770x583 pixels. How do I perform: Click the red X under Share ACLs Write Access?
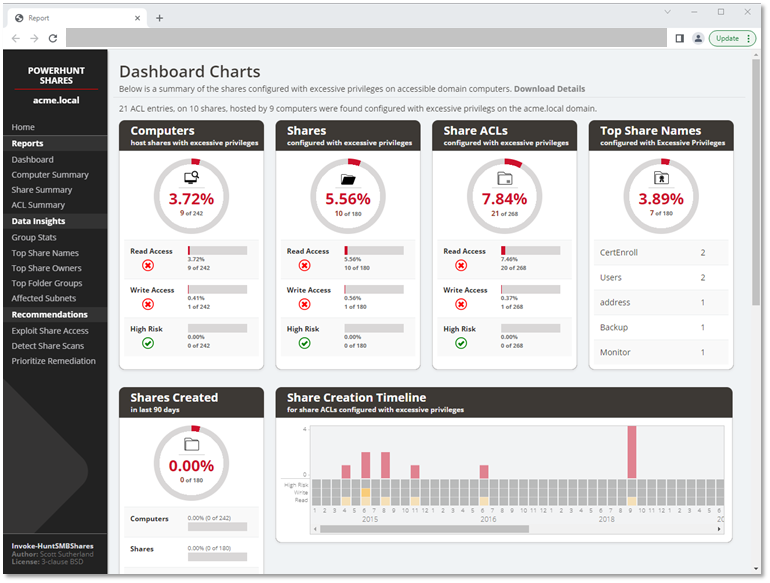461,304
